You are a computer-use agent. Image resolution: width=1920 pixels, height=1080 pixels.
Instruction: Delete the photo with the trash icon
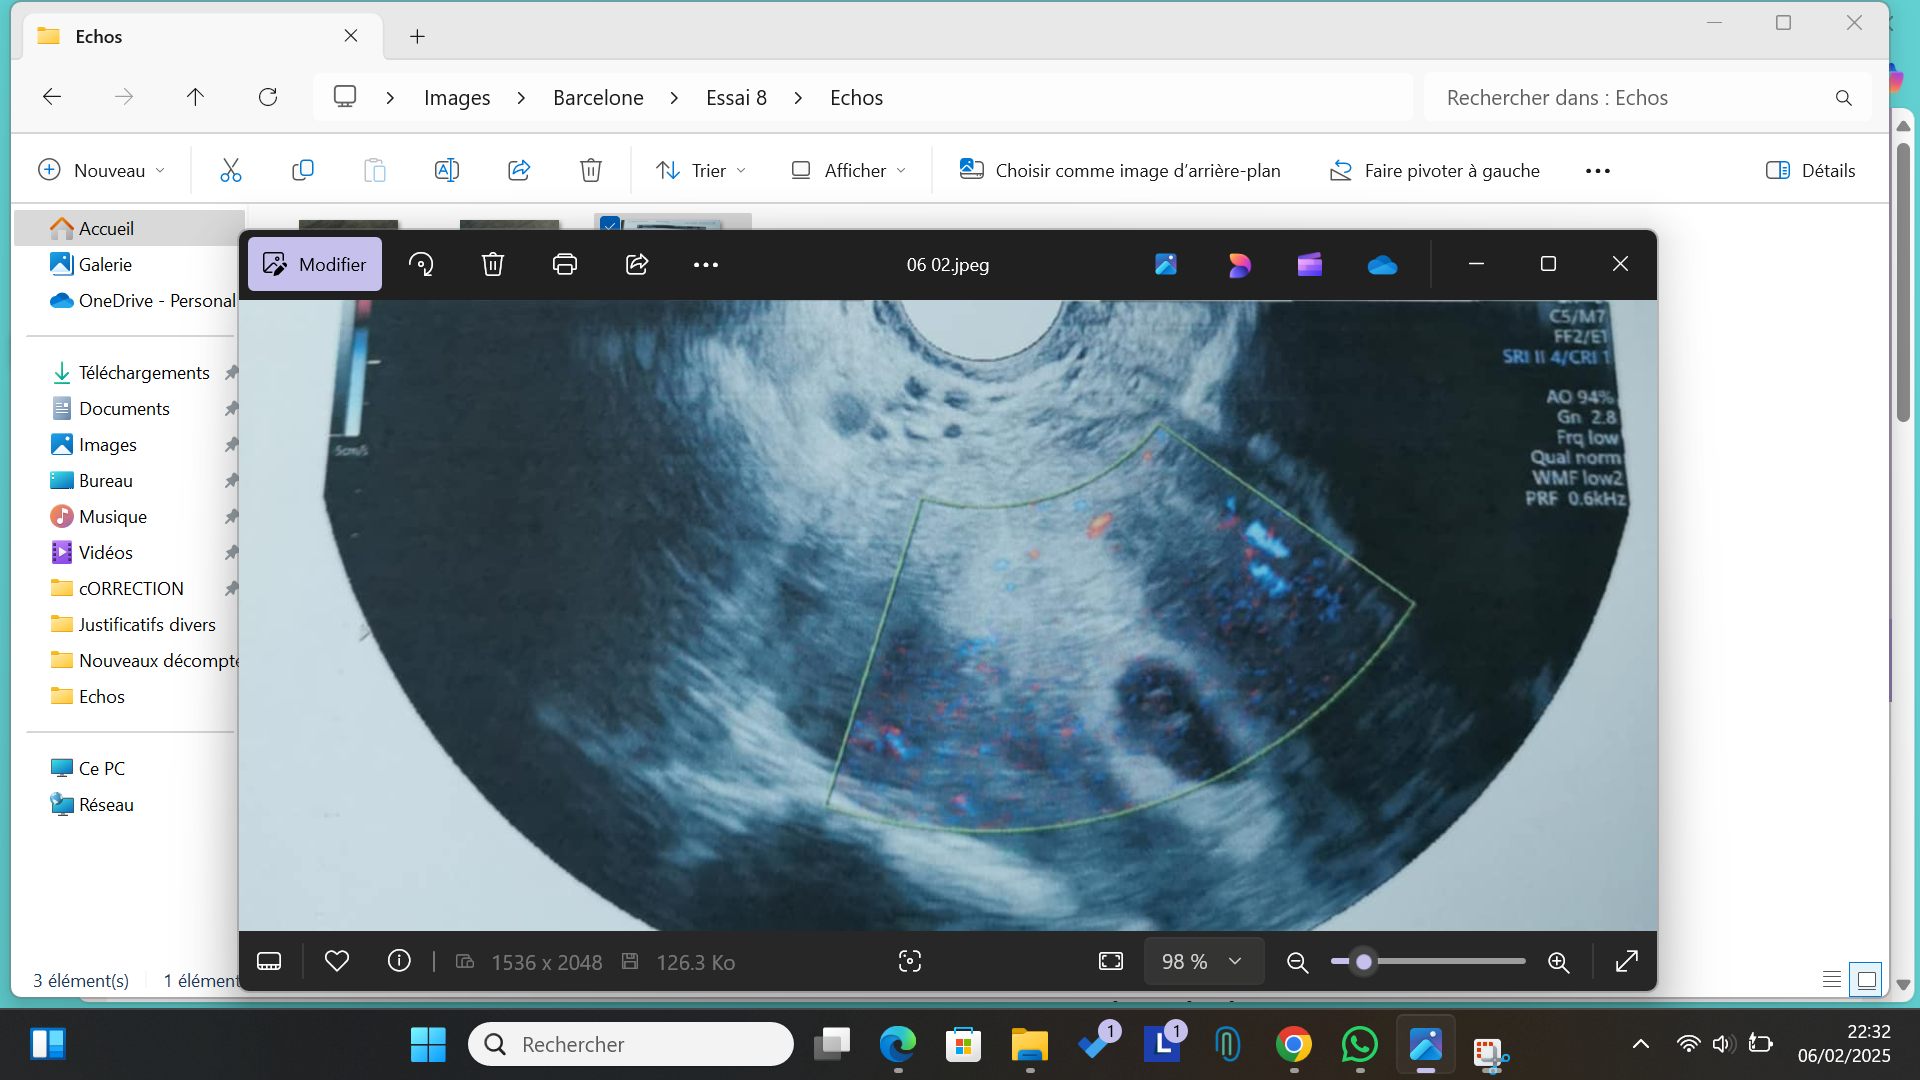(x=493, y=264)
